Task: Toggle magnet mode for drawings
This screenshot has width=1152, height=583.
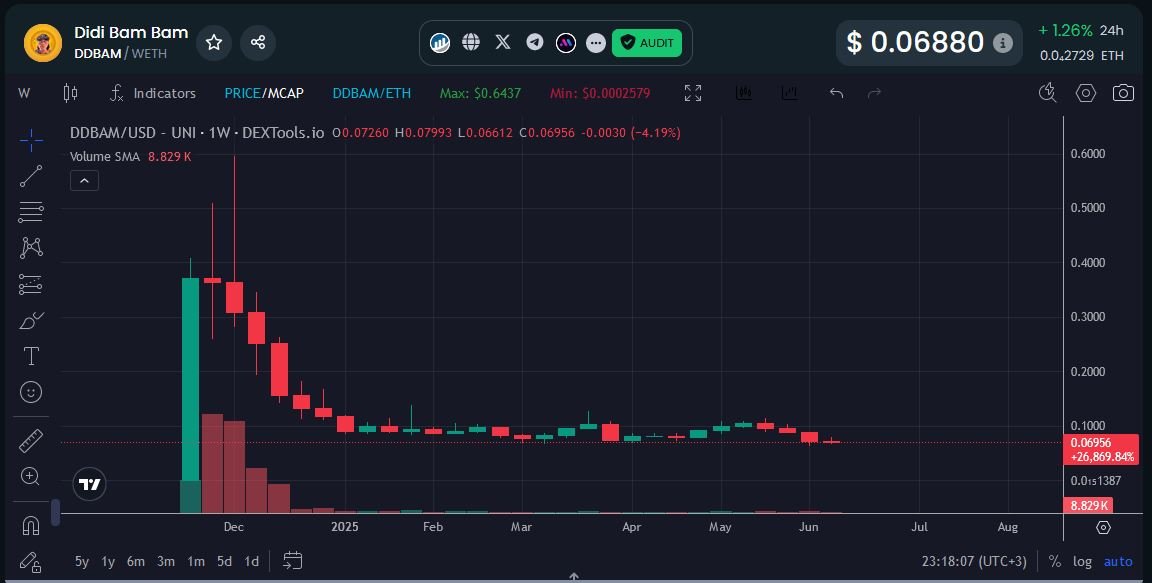Action: click(x=31, y=526)
